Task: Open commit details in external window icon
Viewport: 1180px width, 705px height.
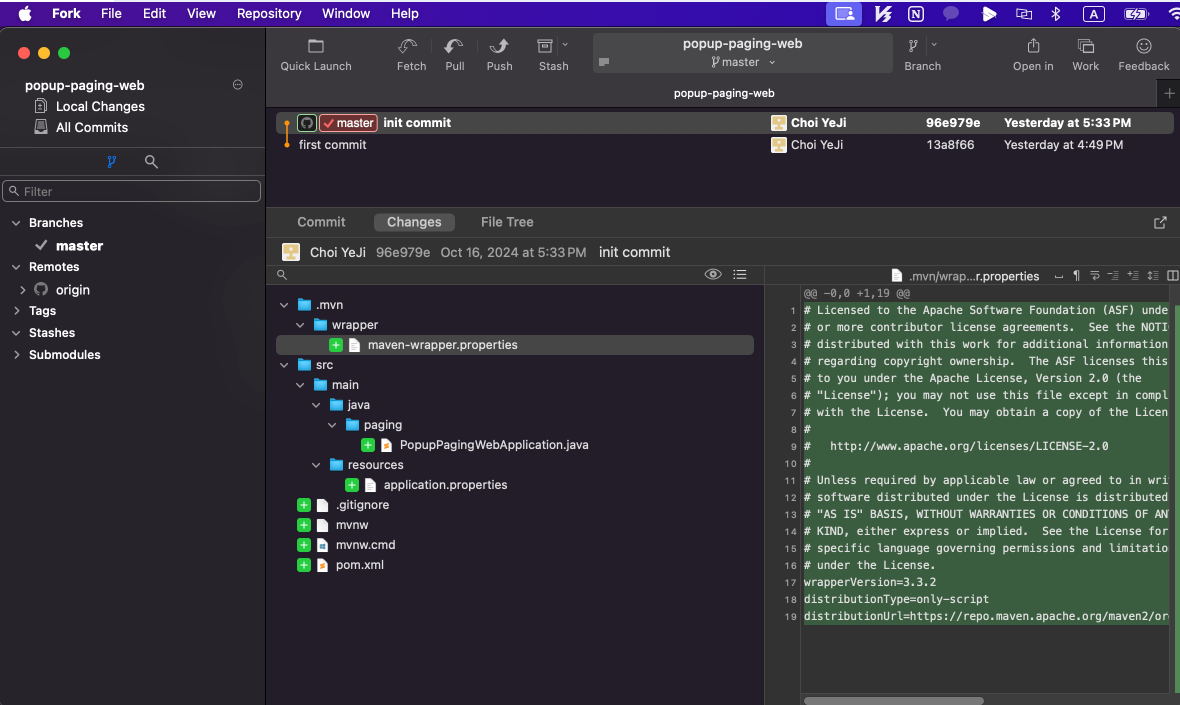Action: 1160,223
